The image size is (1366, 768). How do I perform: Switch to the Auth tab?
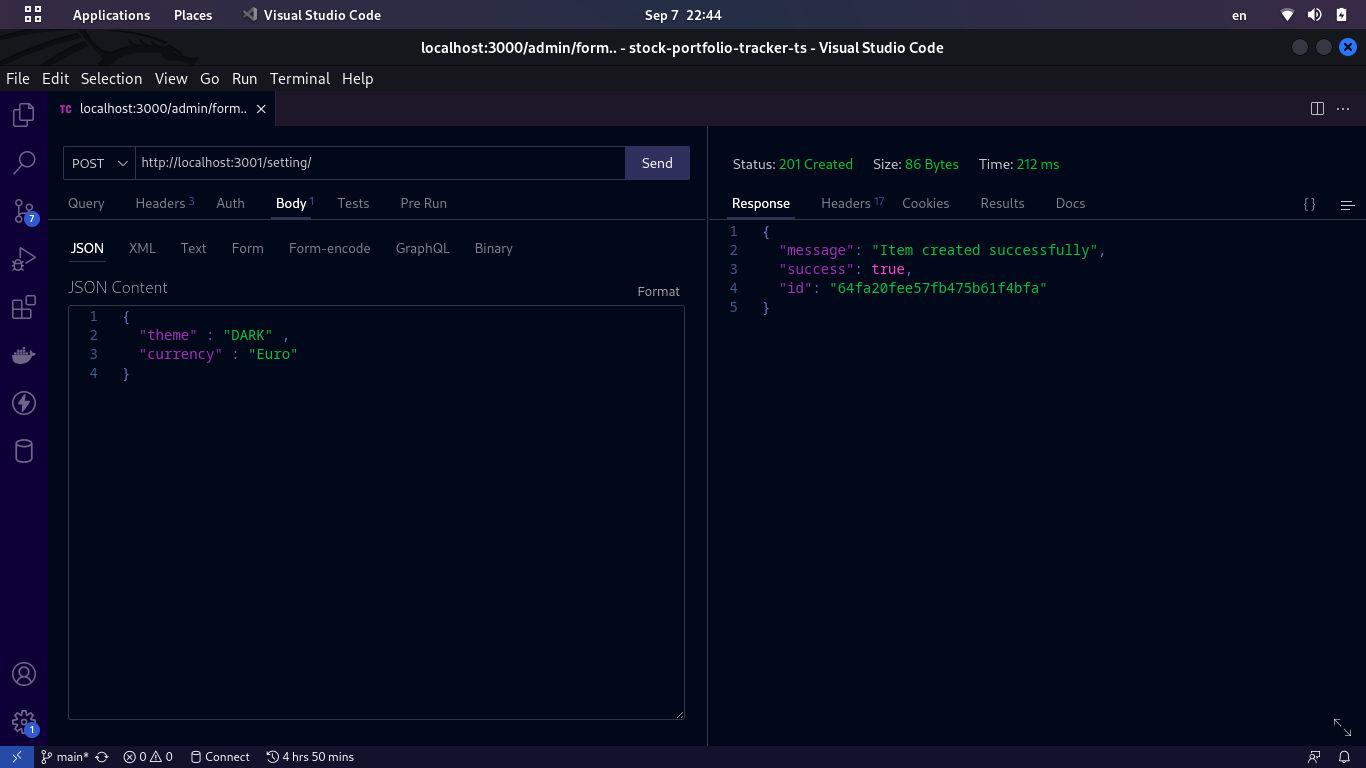click(230, 203)
